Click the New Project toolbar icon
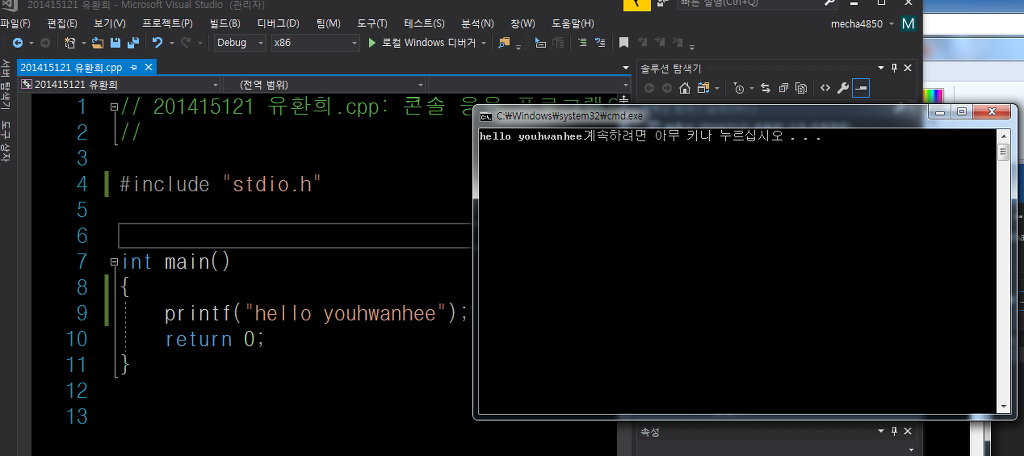This screenshot has height=456, width=1024. pyautogui.click(x=70, y=42)
